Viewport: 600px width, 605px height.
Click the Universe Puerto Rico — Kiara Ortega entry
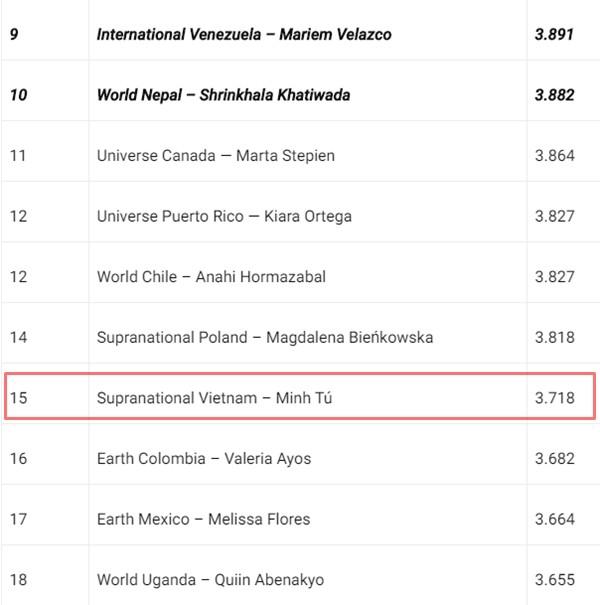(x=224, y=216)
